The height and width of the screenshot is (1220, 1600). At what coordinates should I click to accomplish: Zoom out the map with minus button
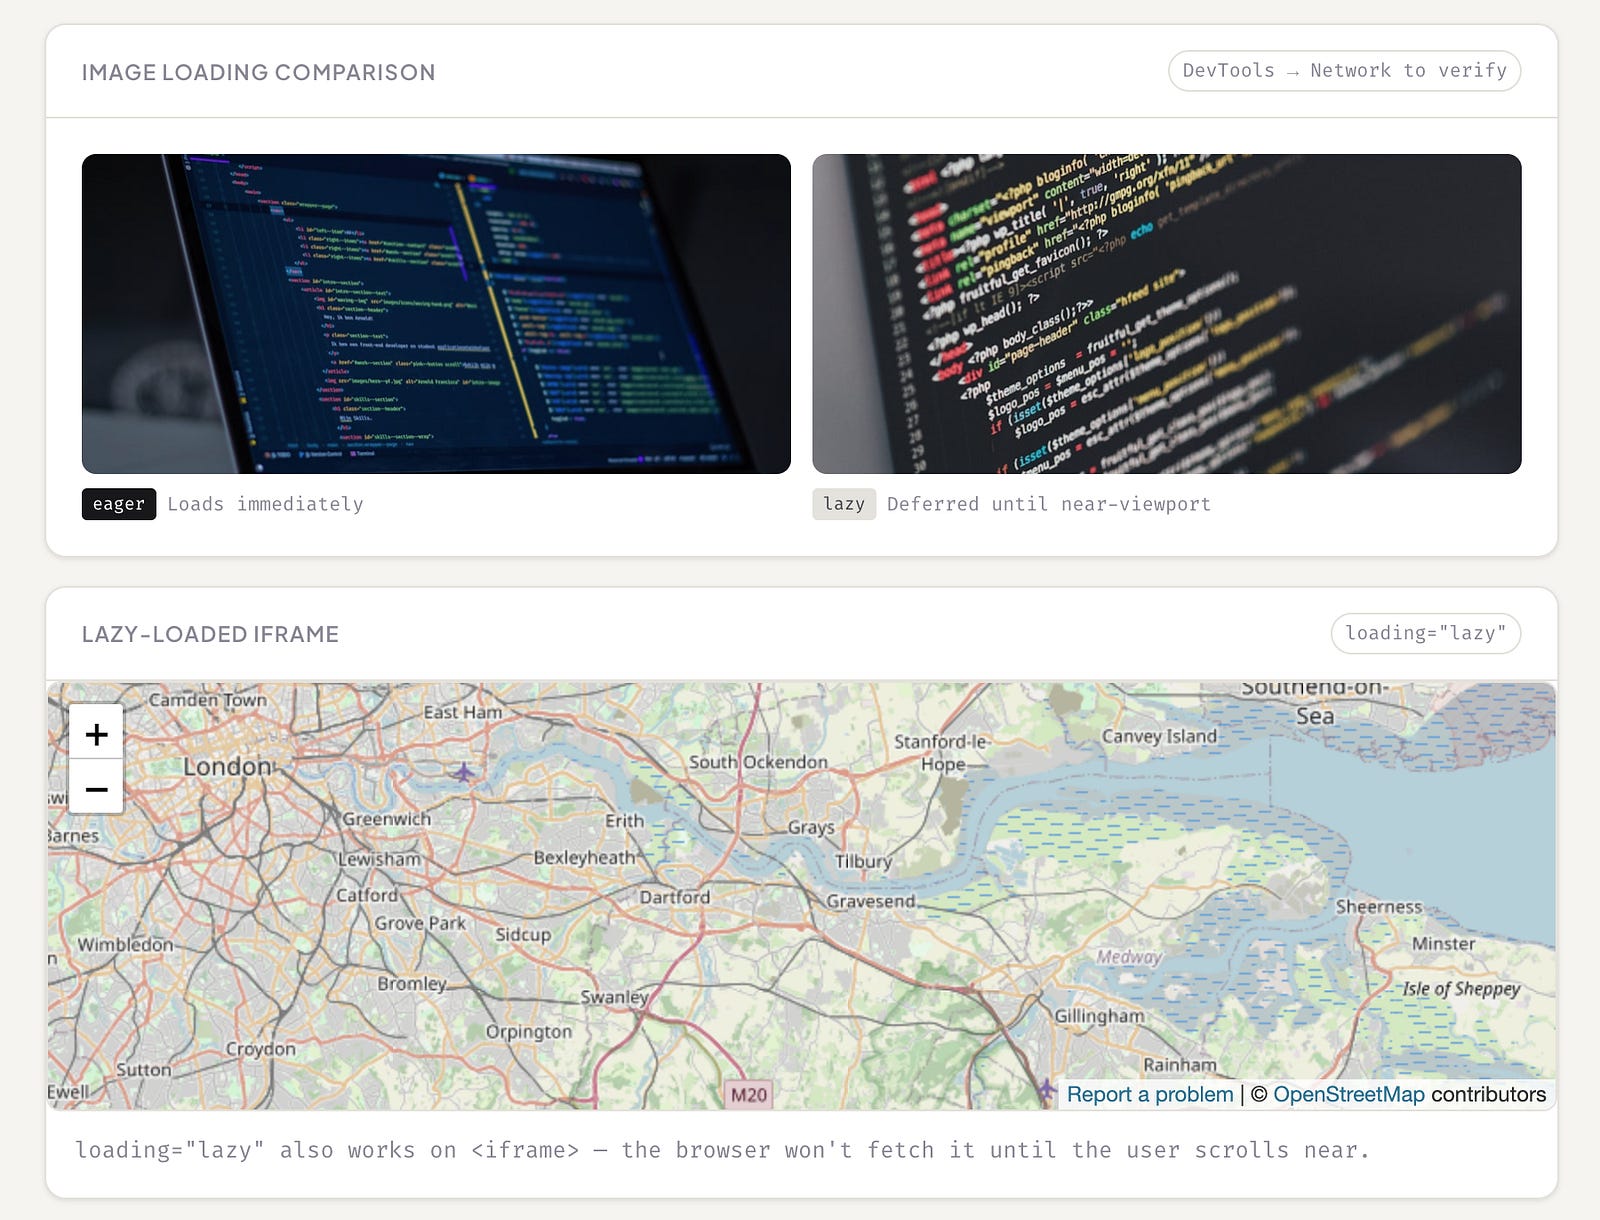click(96, 788)
